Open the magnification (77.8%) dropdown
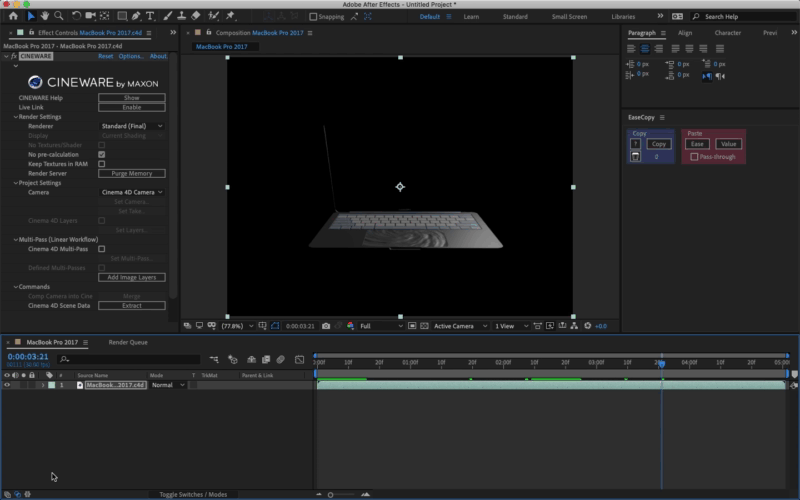This screenshot has width=800, height=500. [237, 326]
